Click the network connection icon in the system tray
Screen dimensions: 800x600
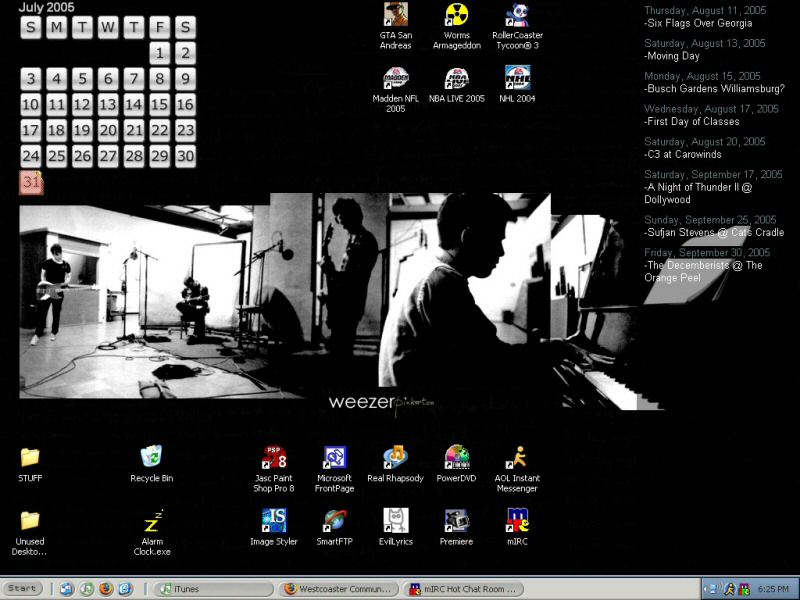[715, 589]
